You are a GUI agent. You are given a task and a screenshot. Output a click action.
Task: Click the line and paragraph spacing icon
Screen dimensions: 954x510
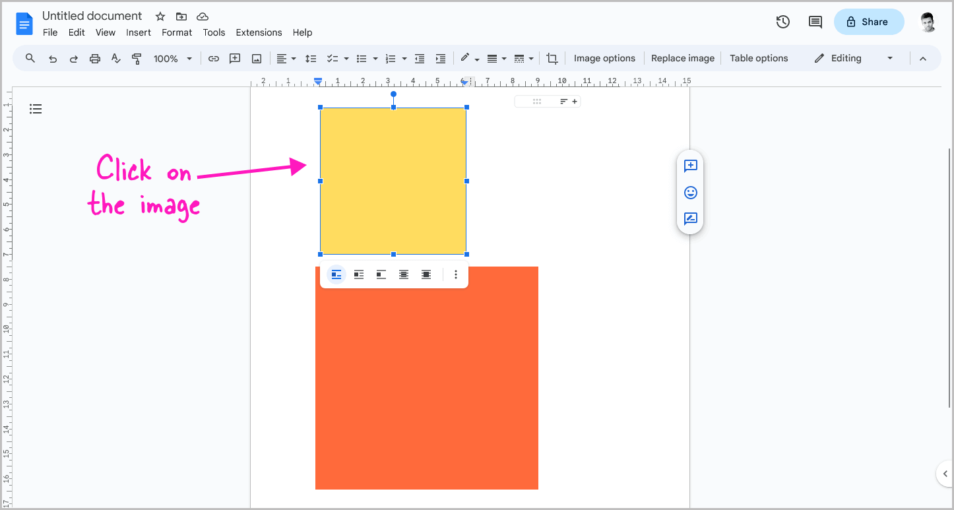click(310, 59)
